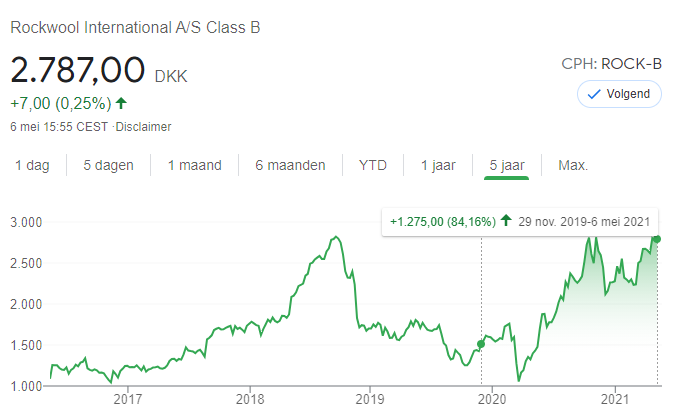Show the Max. time range
The width and height of the screenshot is (682, 413).
coord(573,165)
